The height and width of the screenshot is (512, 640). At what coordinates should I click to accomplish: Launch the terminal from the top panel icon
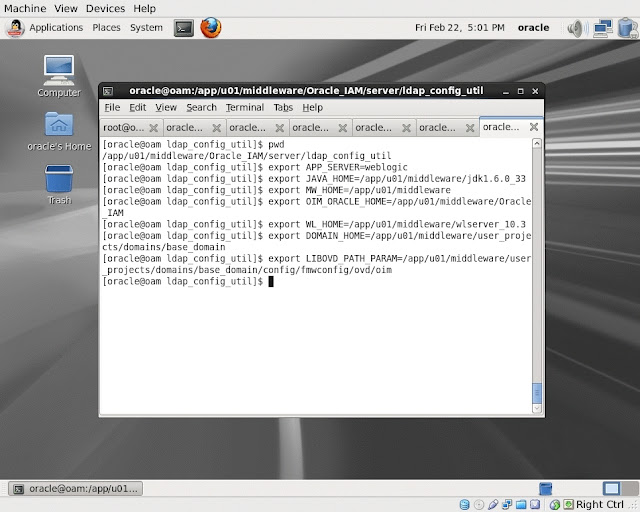[x=184, y=28]
